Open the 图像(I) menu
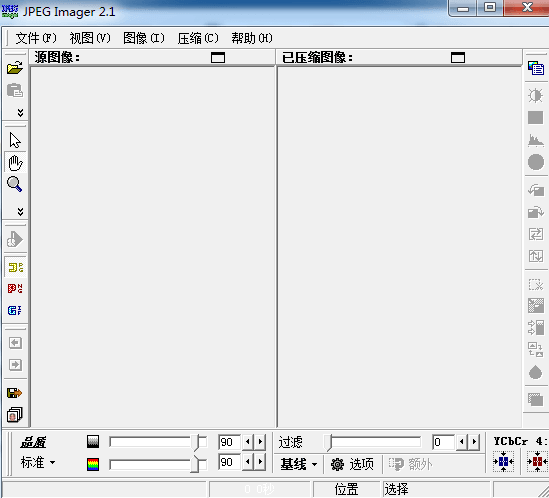This screenshot has width=549, height=498. [x=144, y=38]
